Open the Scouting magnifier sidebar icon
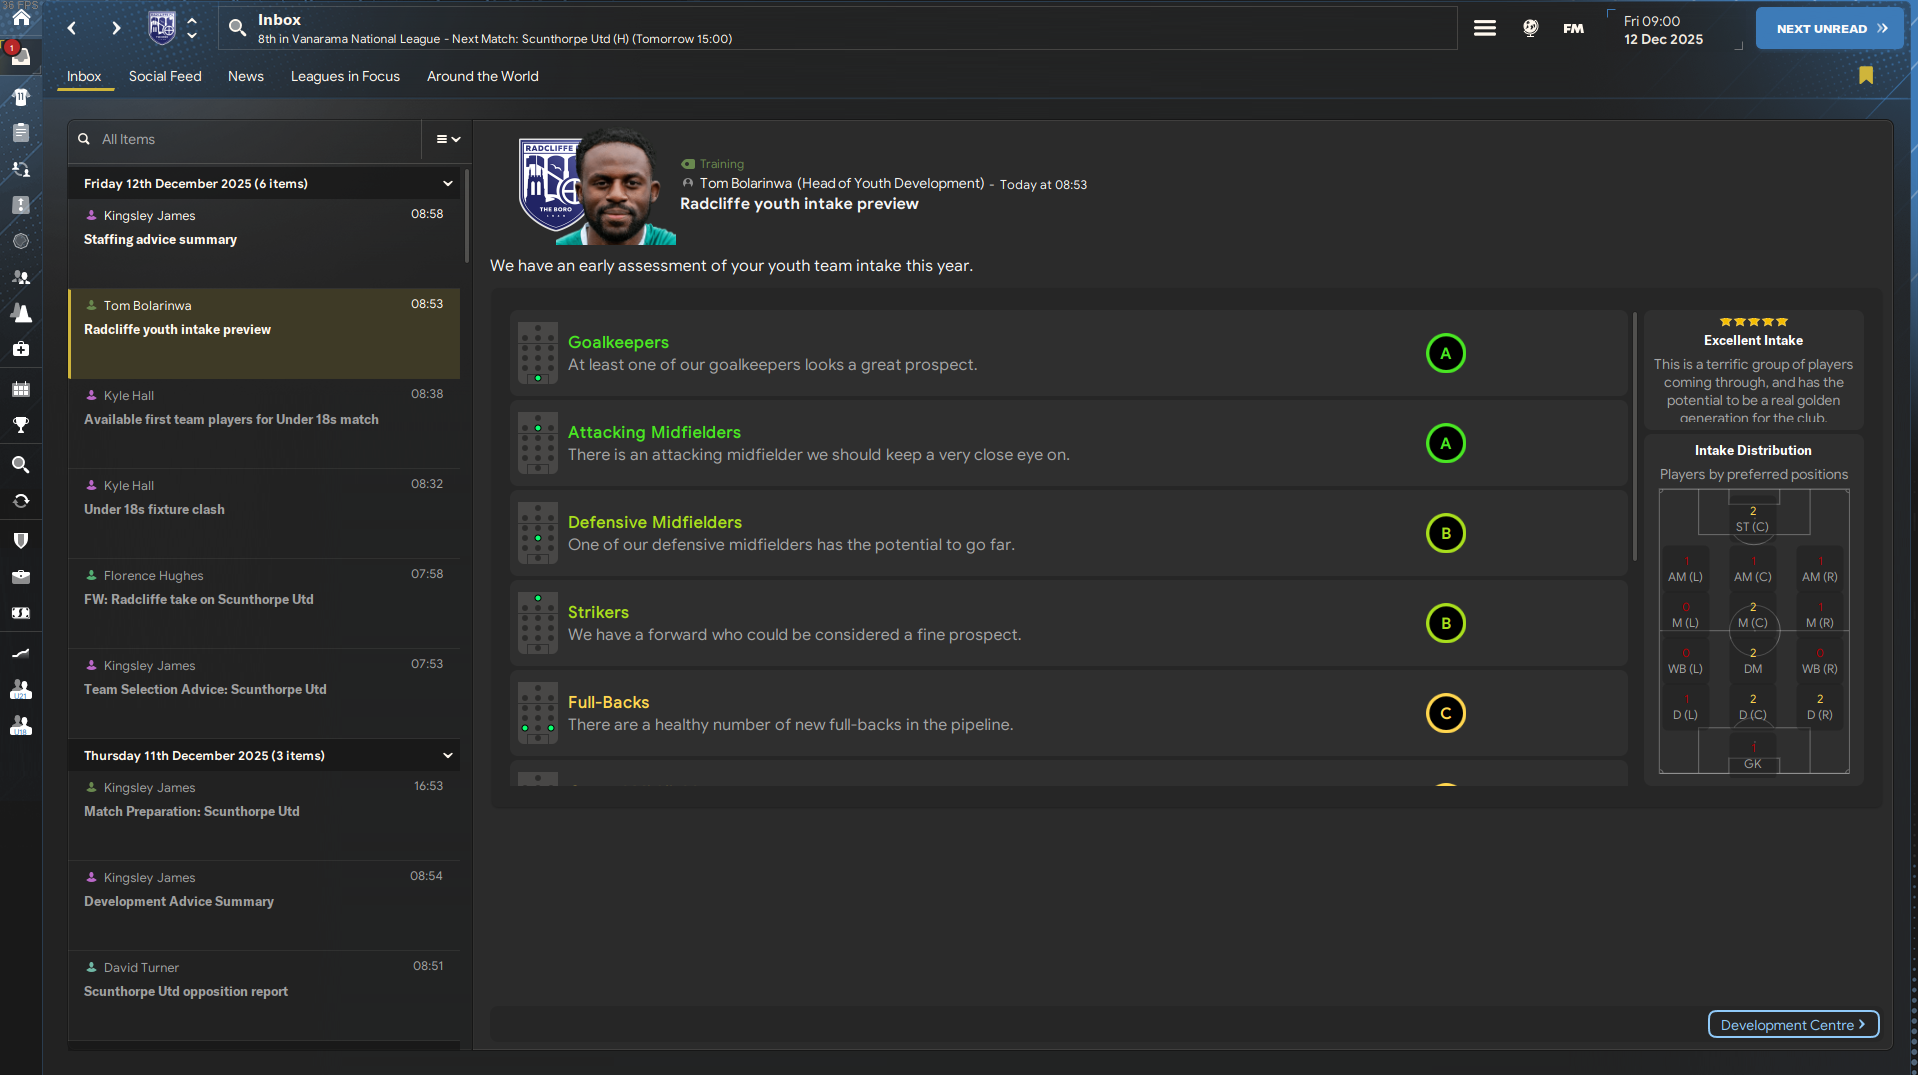Viewport: 1918px width, 1075px height. point(21,464)
